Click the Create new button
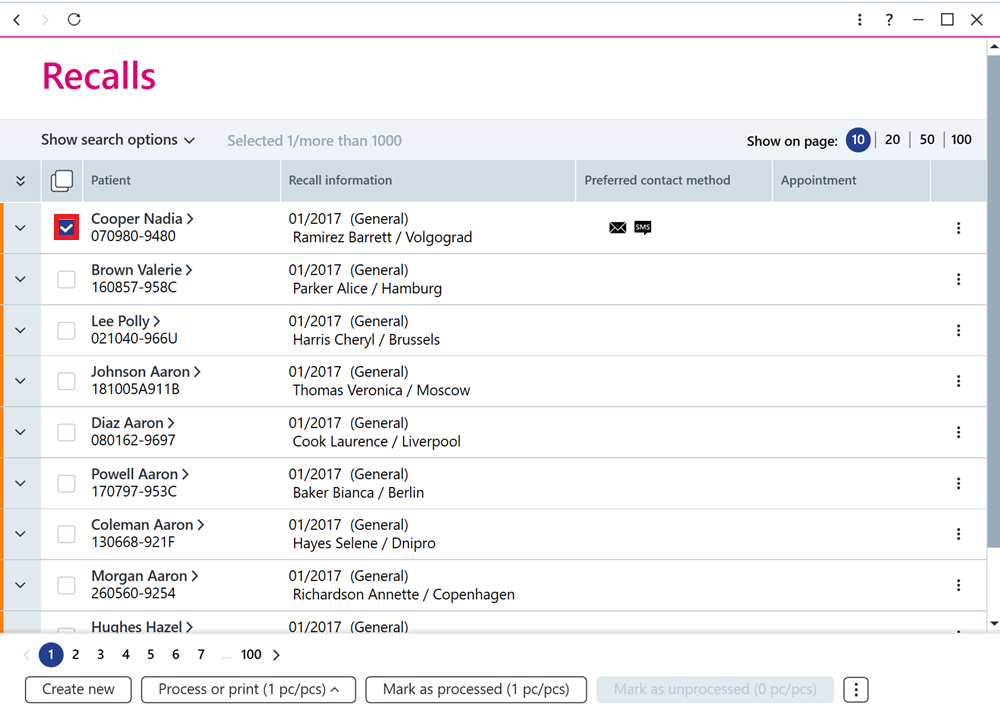Viewport: 1000px width, 709px height. pyautogui.click(x=78, y=689)
